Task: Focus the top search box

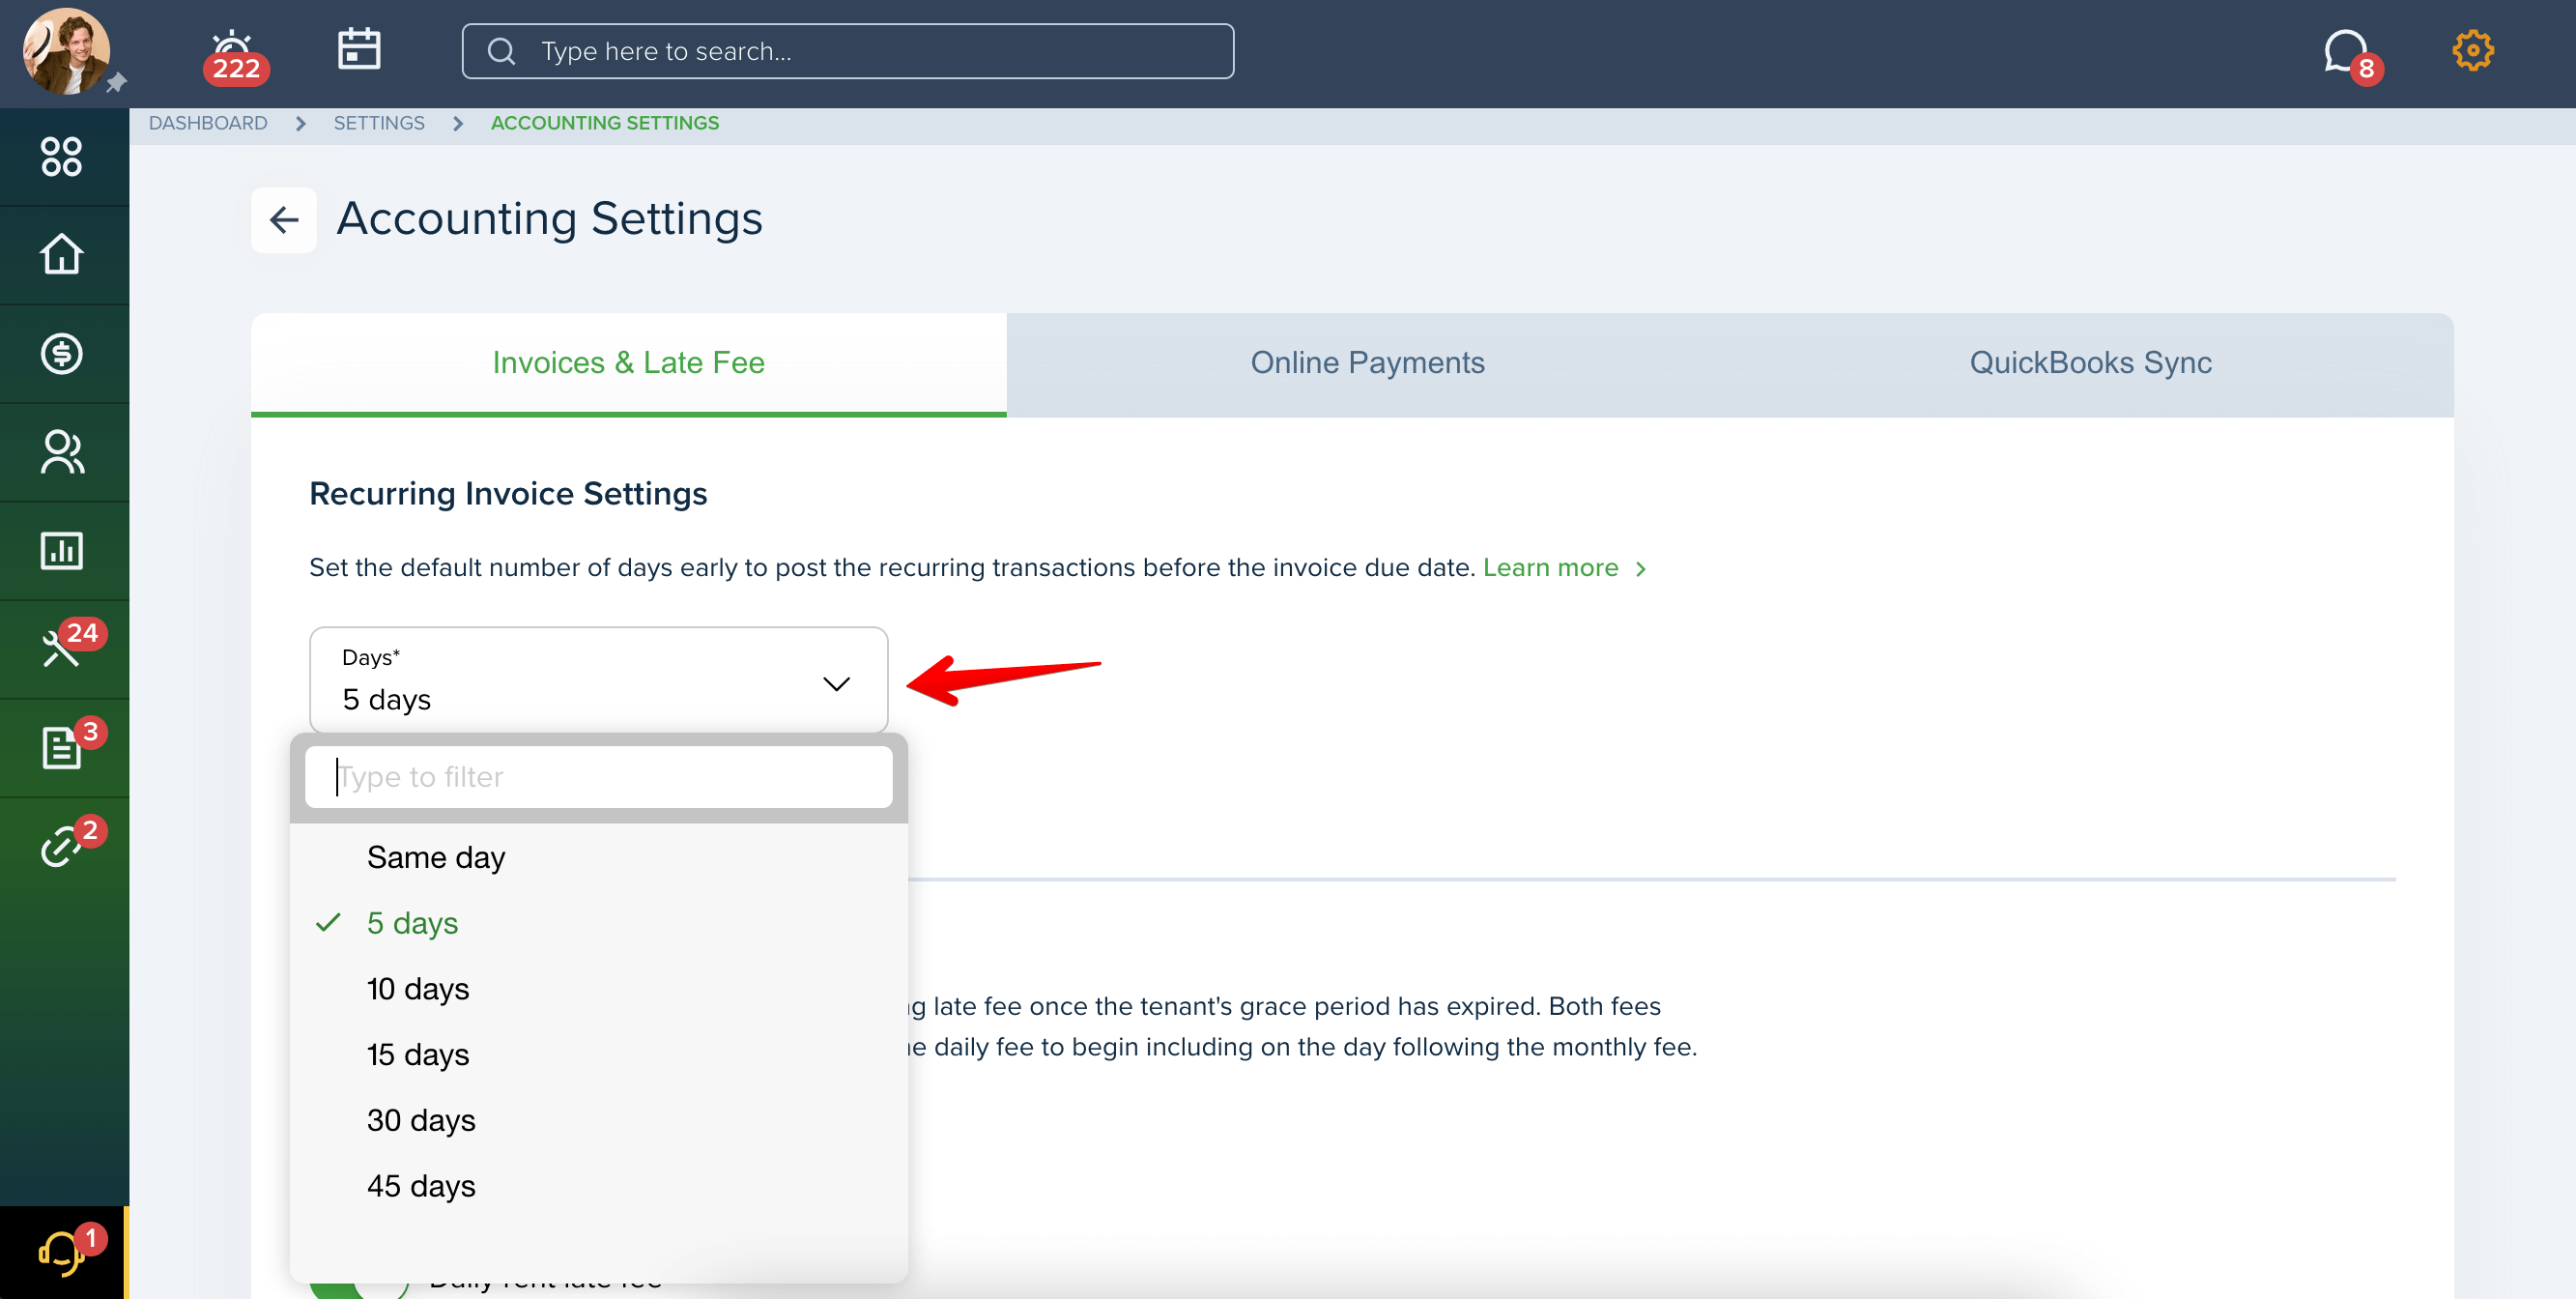Action: point(848,51)
